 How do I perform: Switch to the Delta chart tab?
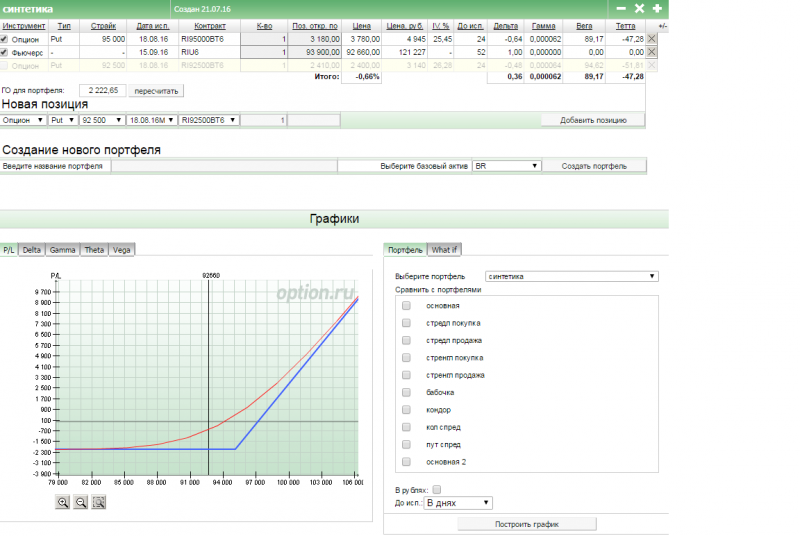click(32, 249)
